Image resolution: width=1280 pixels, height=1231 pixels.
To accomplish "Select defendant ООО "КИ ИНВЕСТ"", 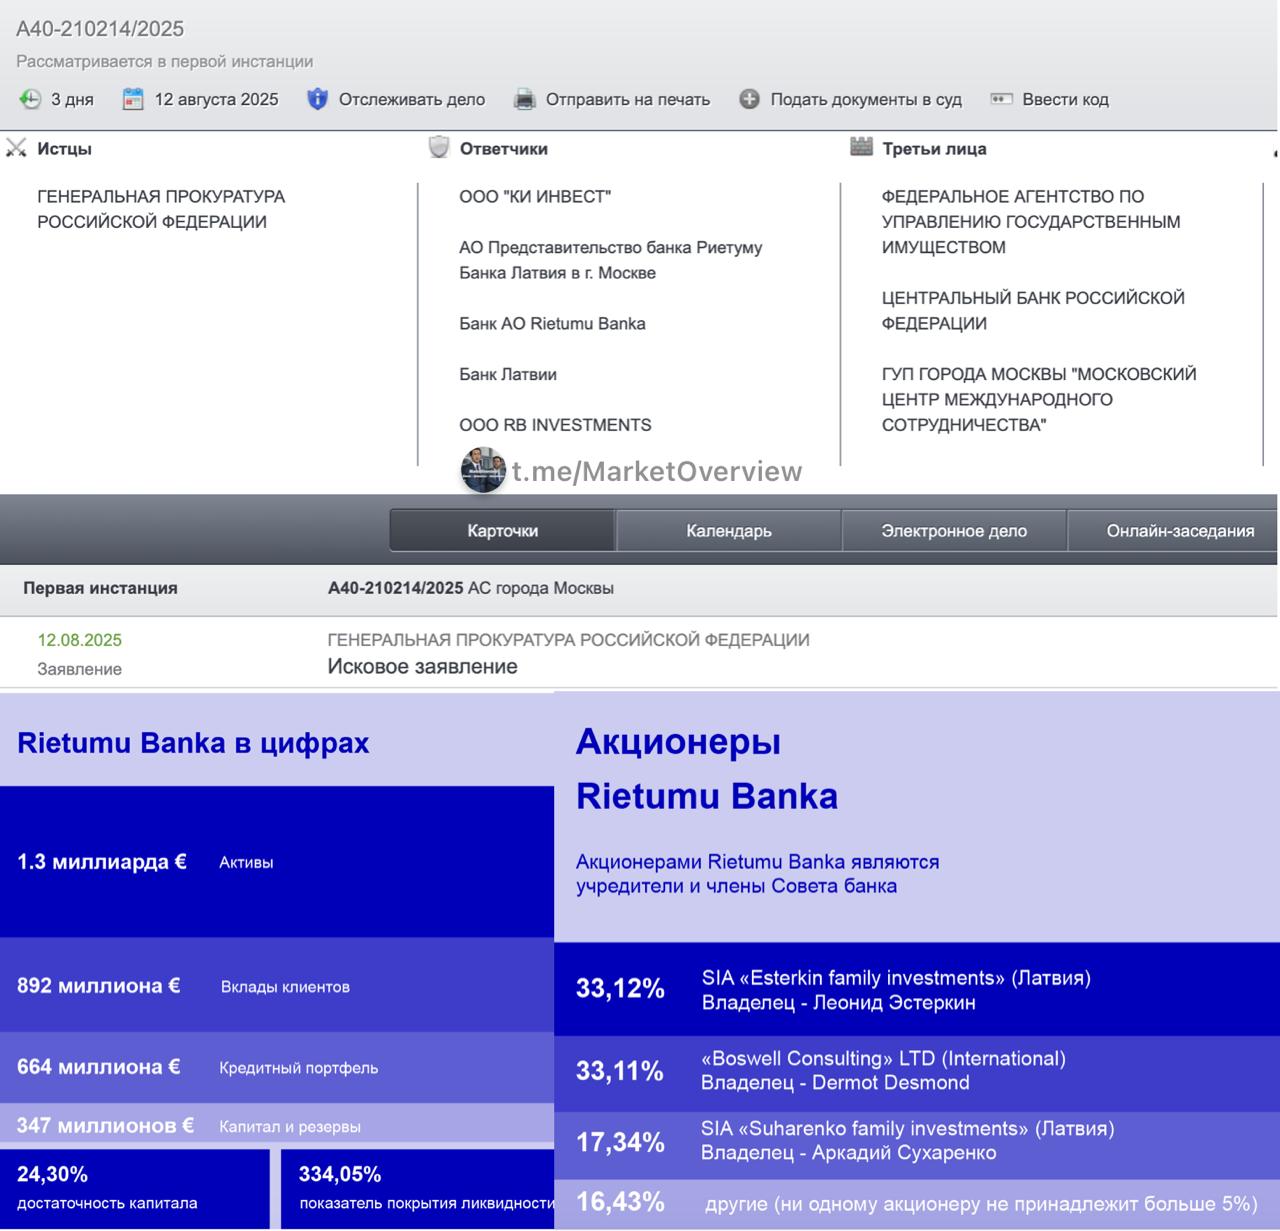I will [x=535, y=197].
